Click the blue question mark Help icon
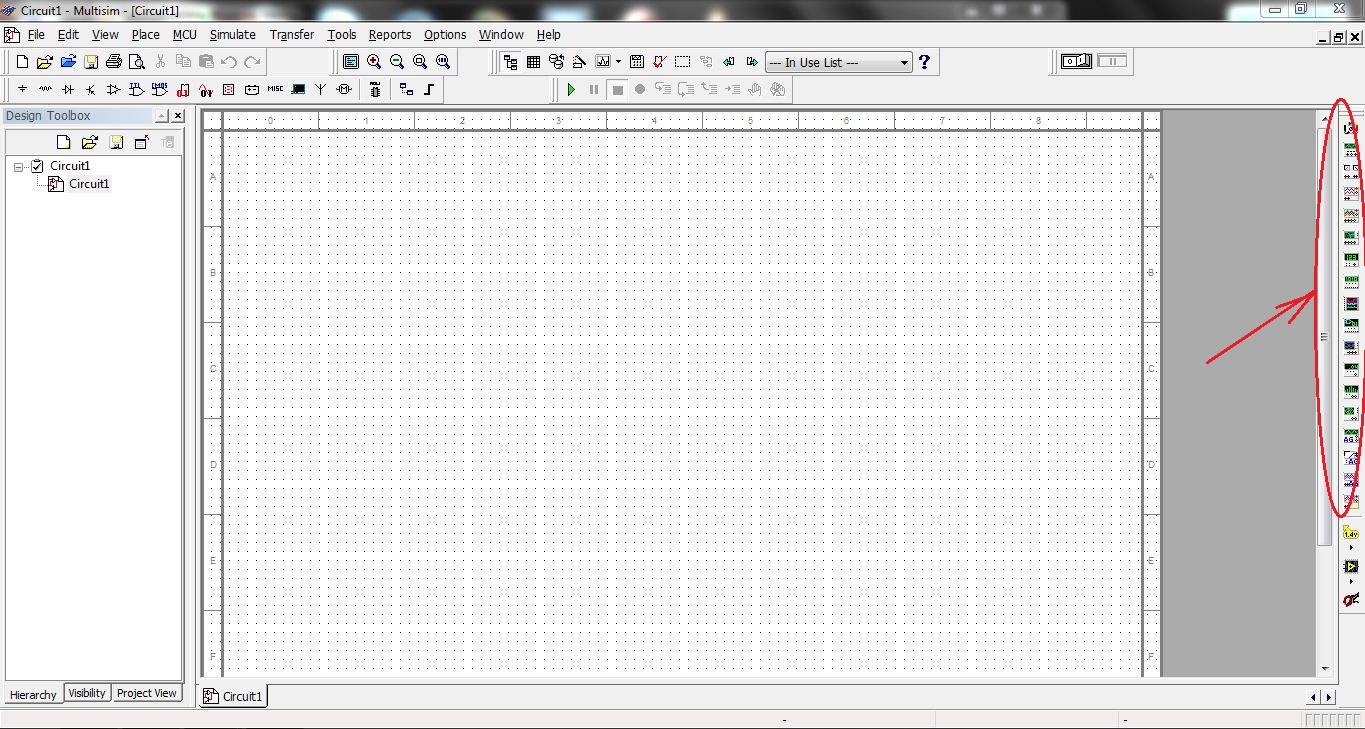The height and width of the screenshot is (729, 1365). [924, 62]
